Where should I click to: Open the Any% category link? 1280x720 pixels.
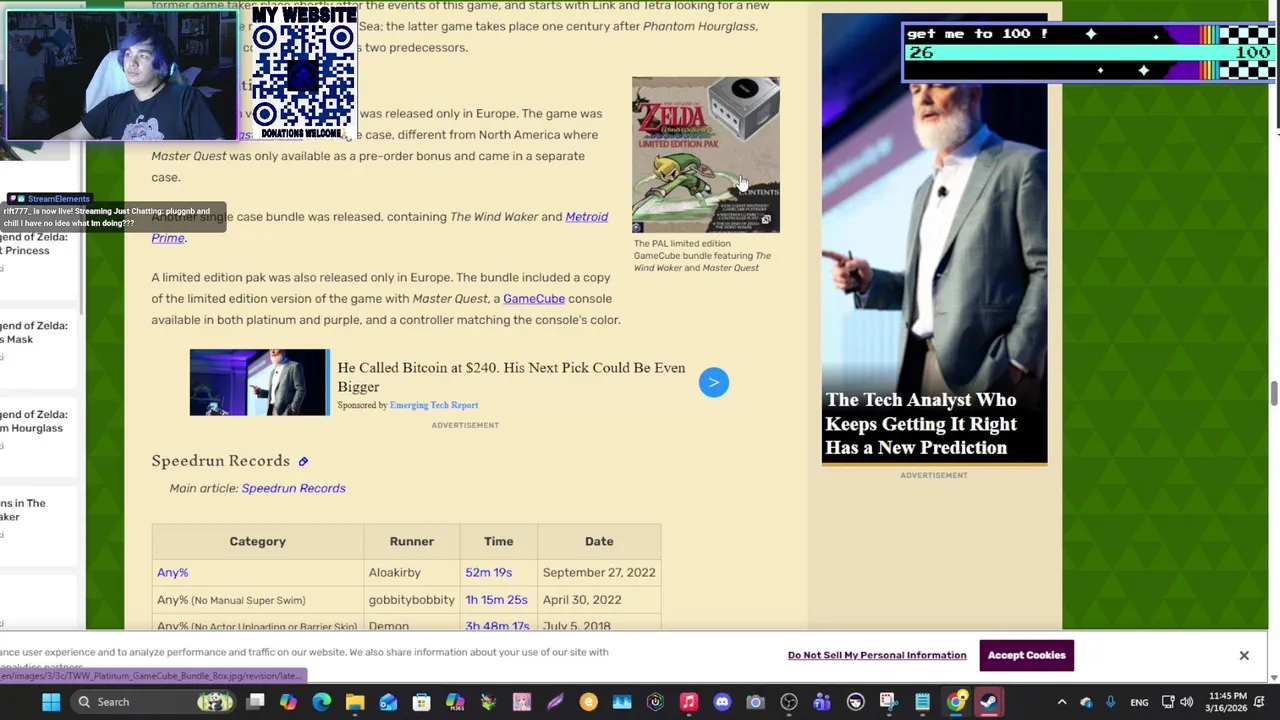tap(172, 572)
